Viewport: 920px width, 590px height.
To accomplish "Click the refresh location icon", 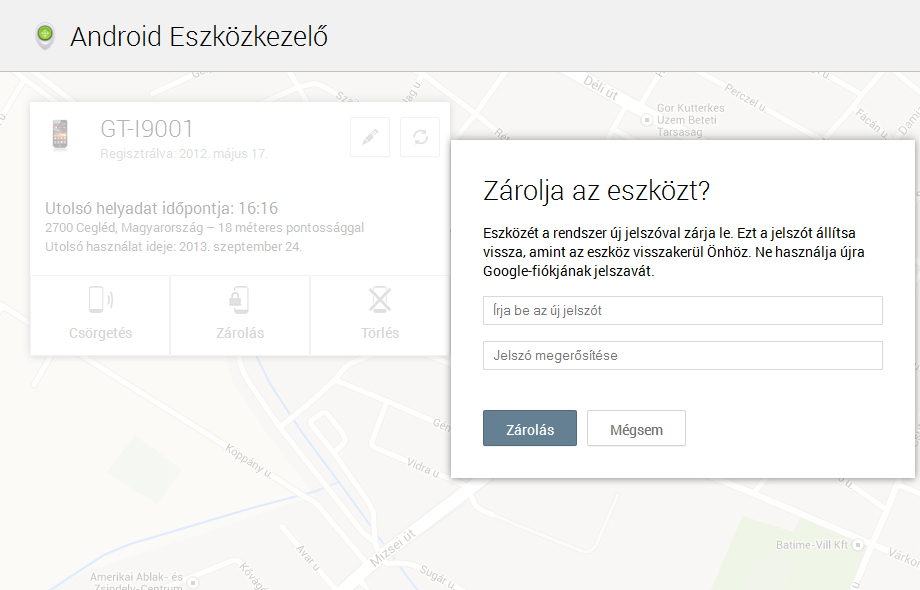I will [x=420, y=137].
